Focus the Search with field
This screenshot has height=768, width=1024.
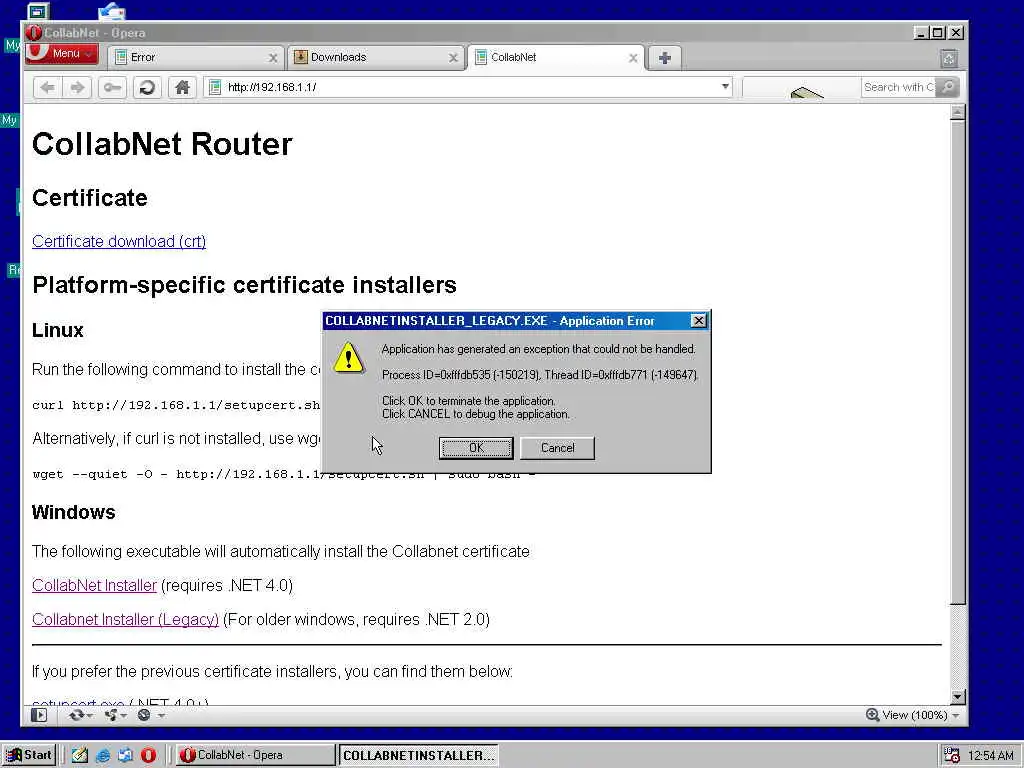899,87
